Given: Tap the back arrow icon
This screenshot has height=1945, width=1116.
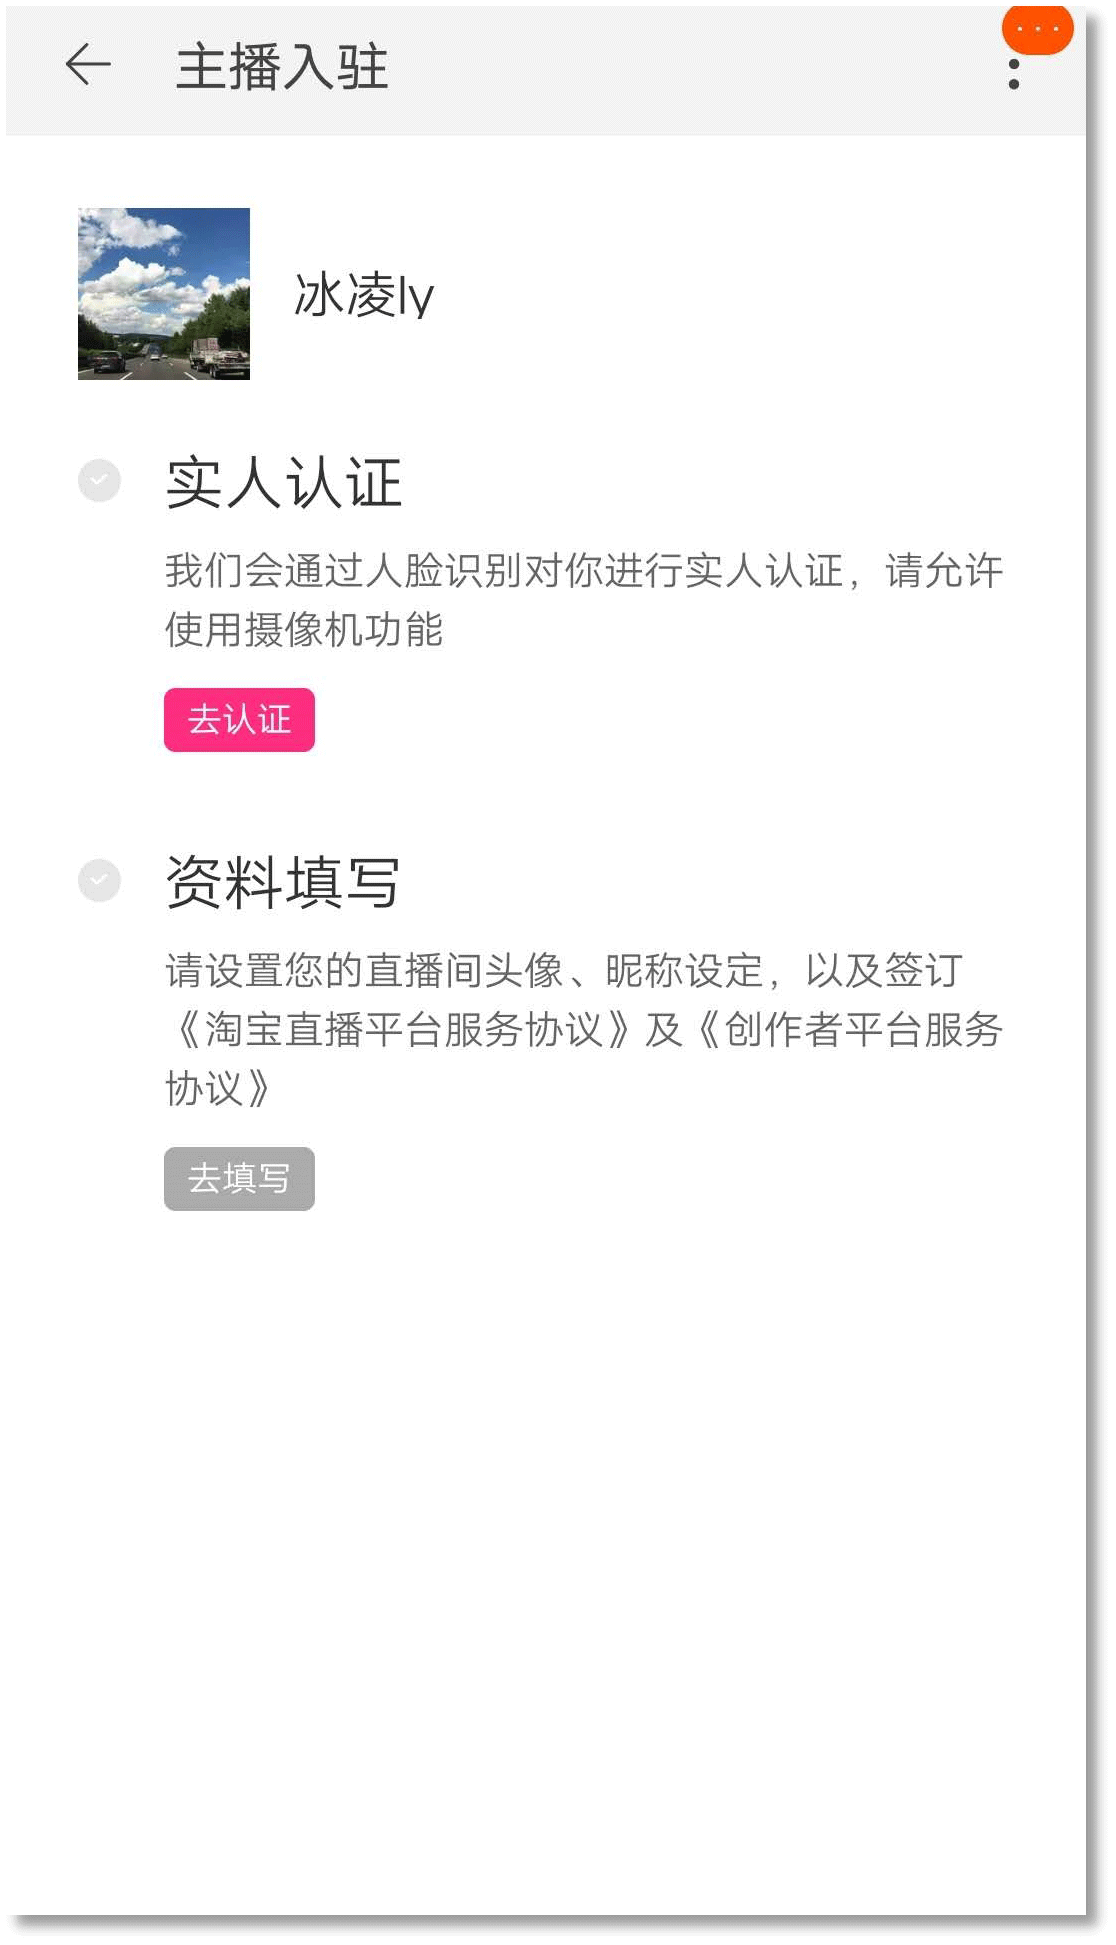Looking at the screenshot, I should point(88,66).
